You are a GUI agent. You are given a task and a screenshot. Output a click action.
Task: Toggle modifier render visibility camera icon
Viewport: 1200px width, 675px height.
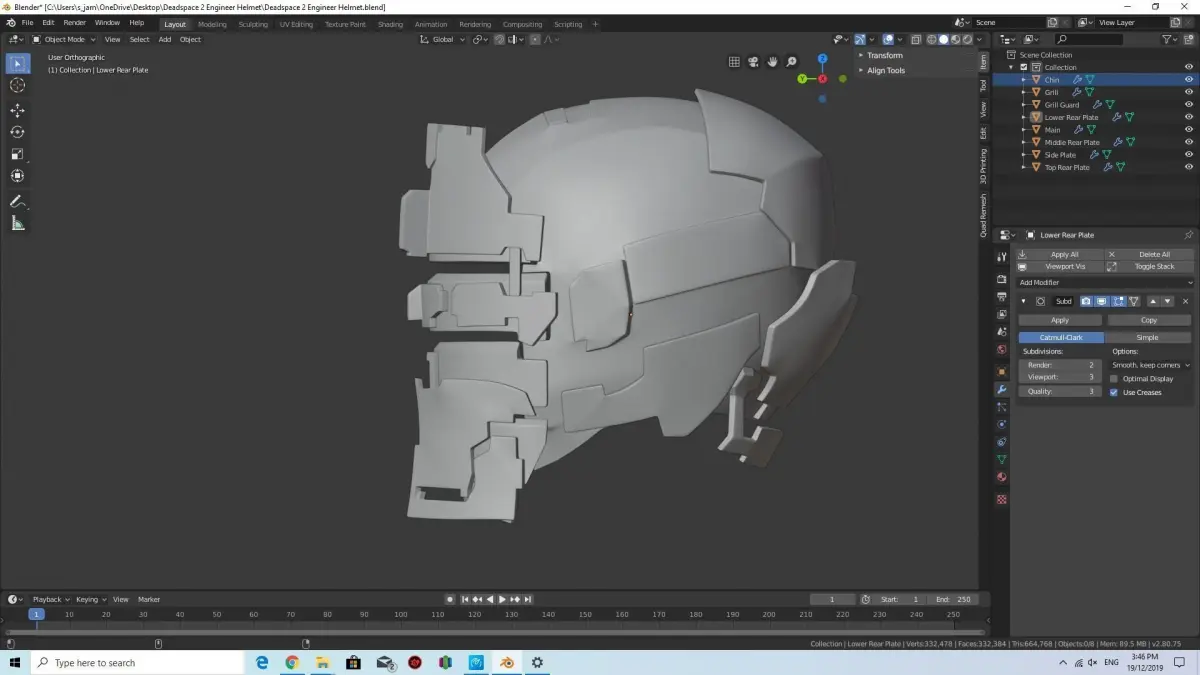click(x=1086, y=301)
